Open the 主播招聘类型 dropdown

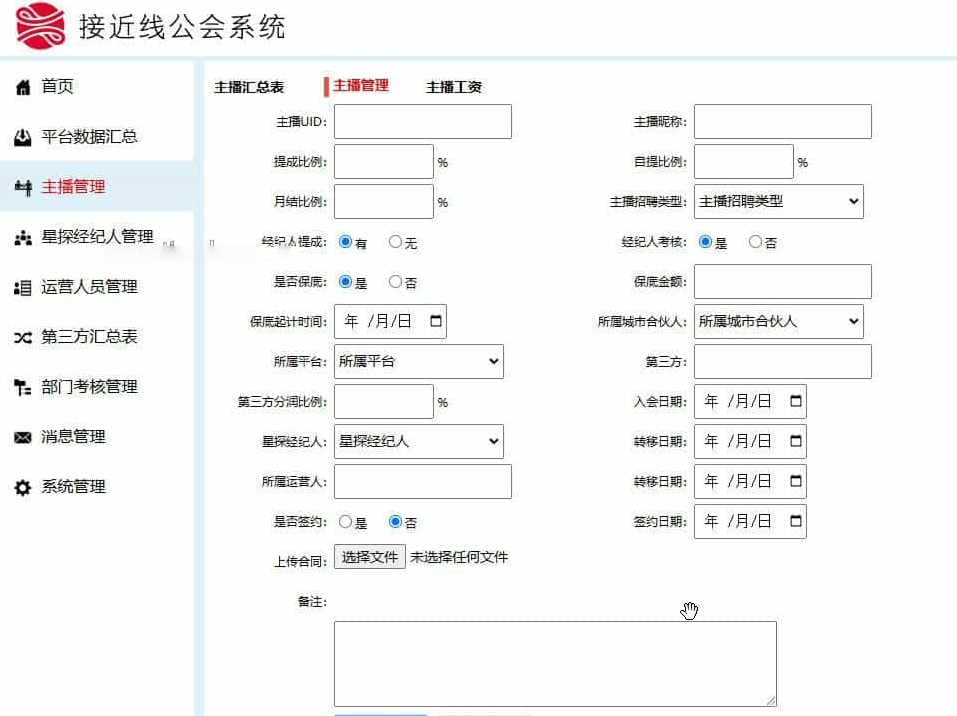point(779,201)
